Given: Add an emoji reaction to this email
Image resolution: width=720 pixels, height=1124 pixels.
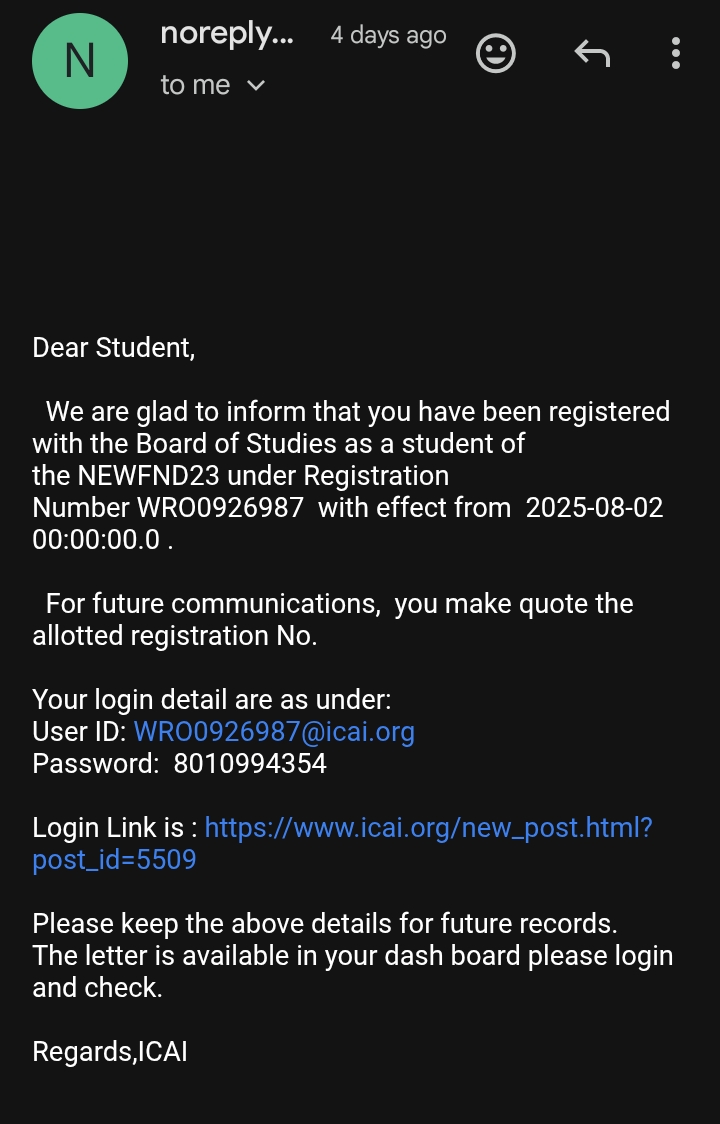Looking at the screenshot, I should coord(496,53).
